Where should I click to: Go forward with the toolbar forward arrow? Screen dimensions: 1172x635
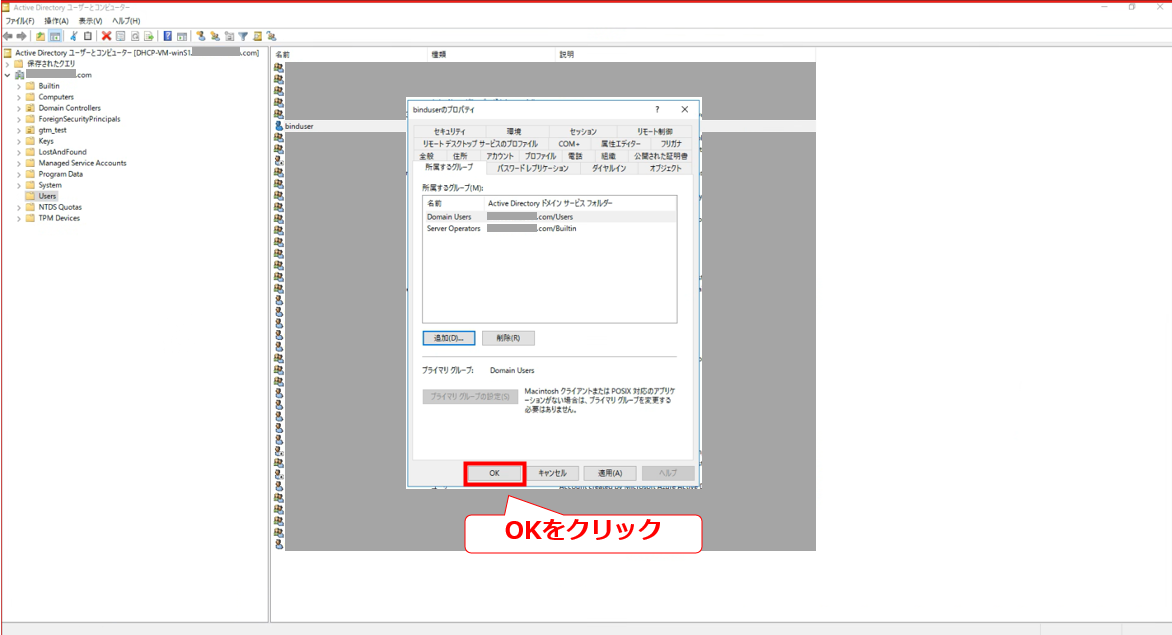(x=22, y=36)
